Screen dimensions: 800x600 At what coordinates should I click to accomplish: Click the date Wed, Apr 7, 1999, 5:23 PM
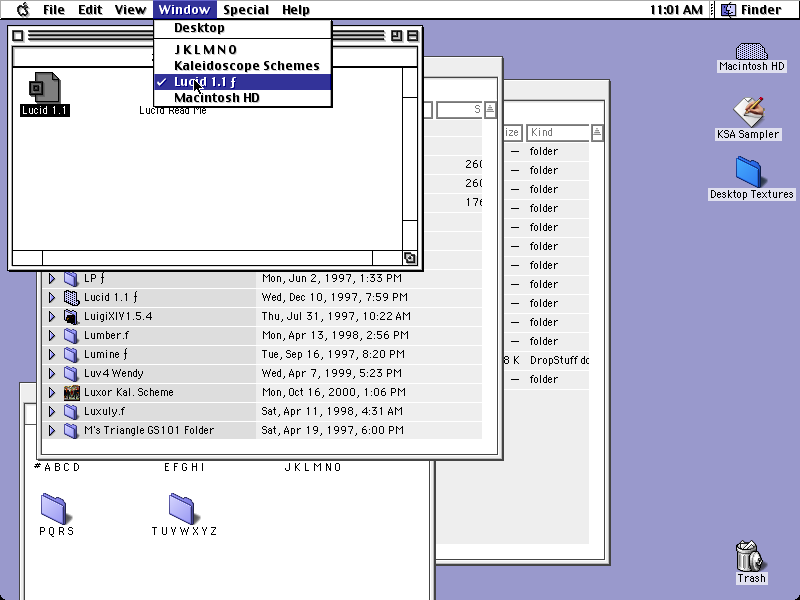point(332,373)
